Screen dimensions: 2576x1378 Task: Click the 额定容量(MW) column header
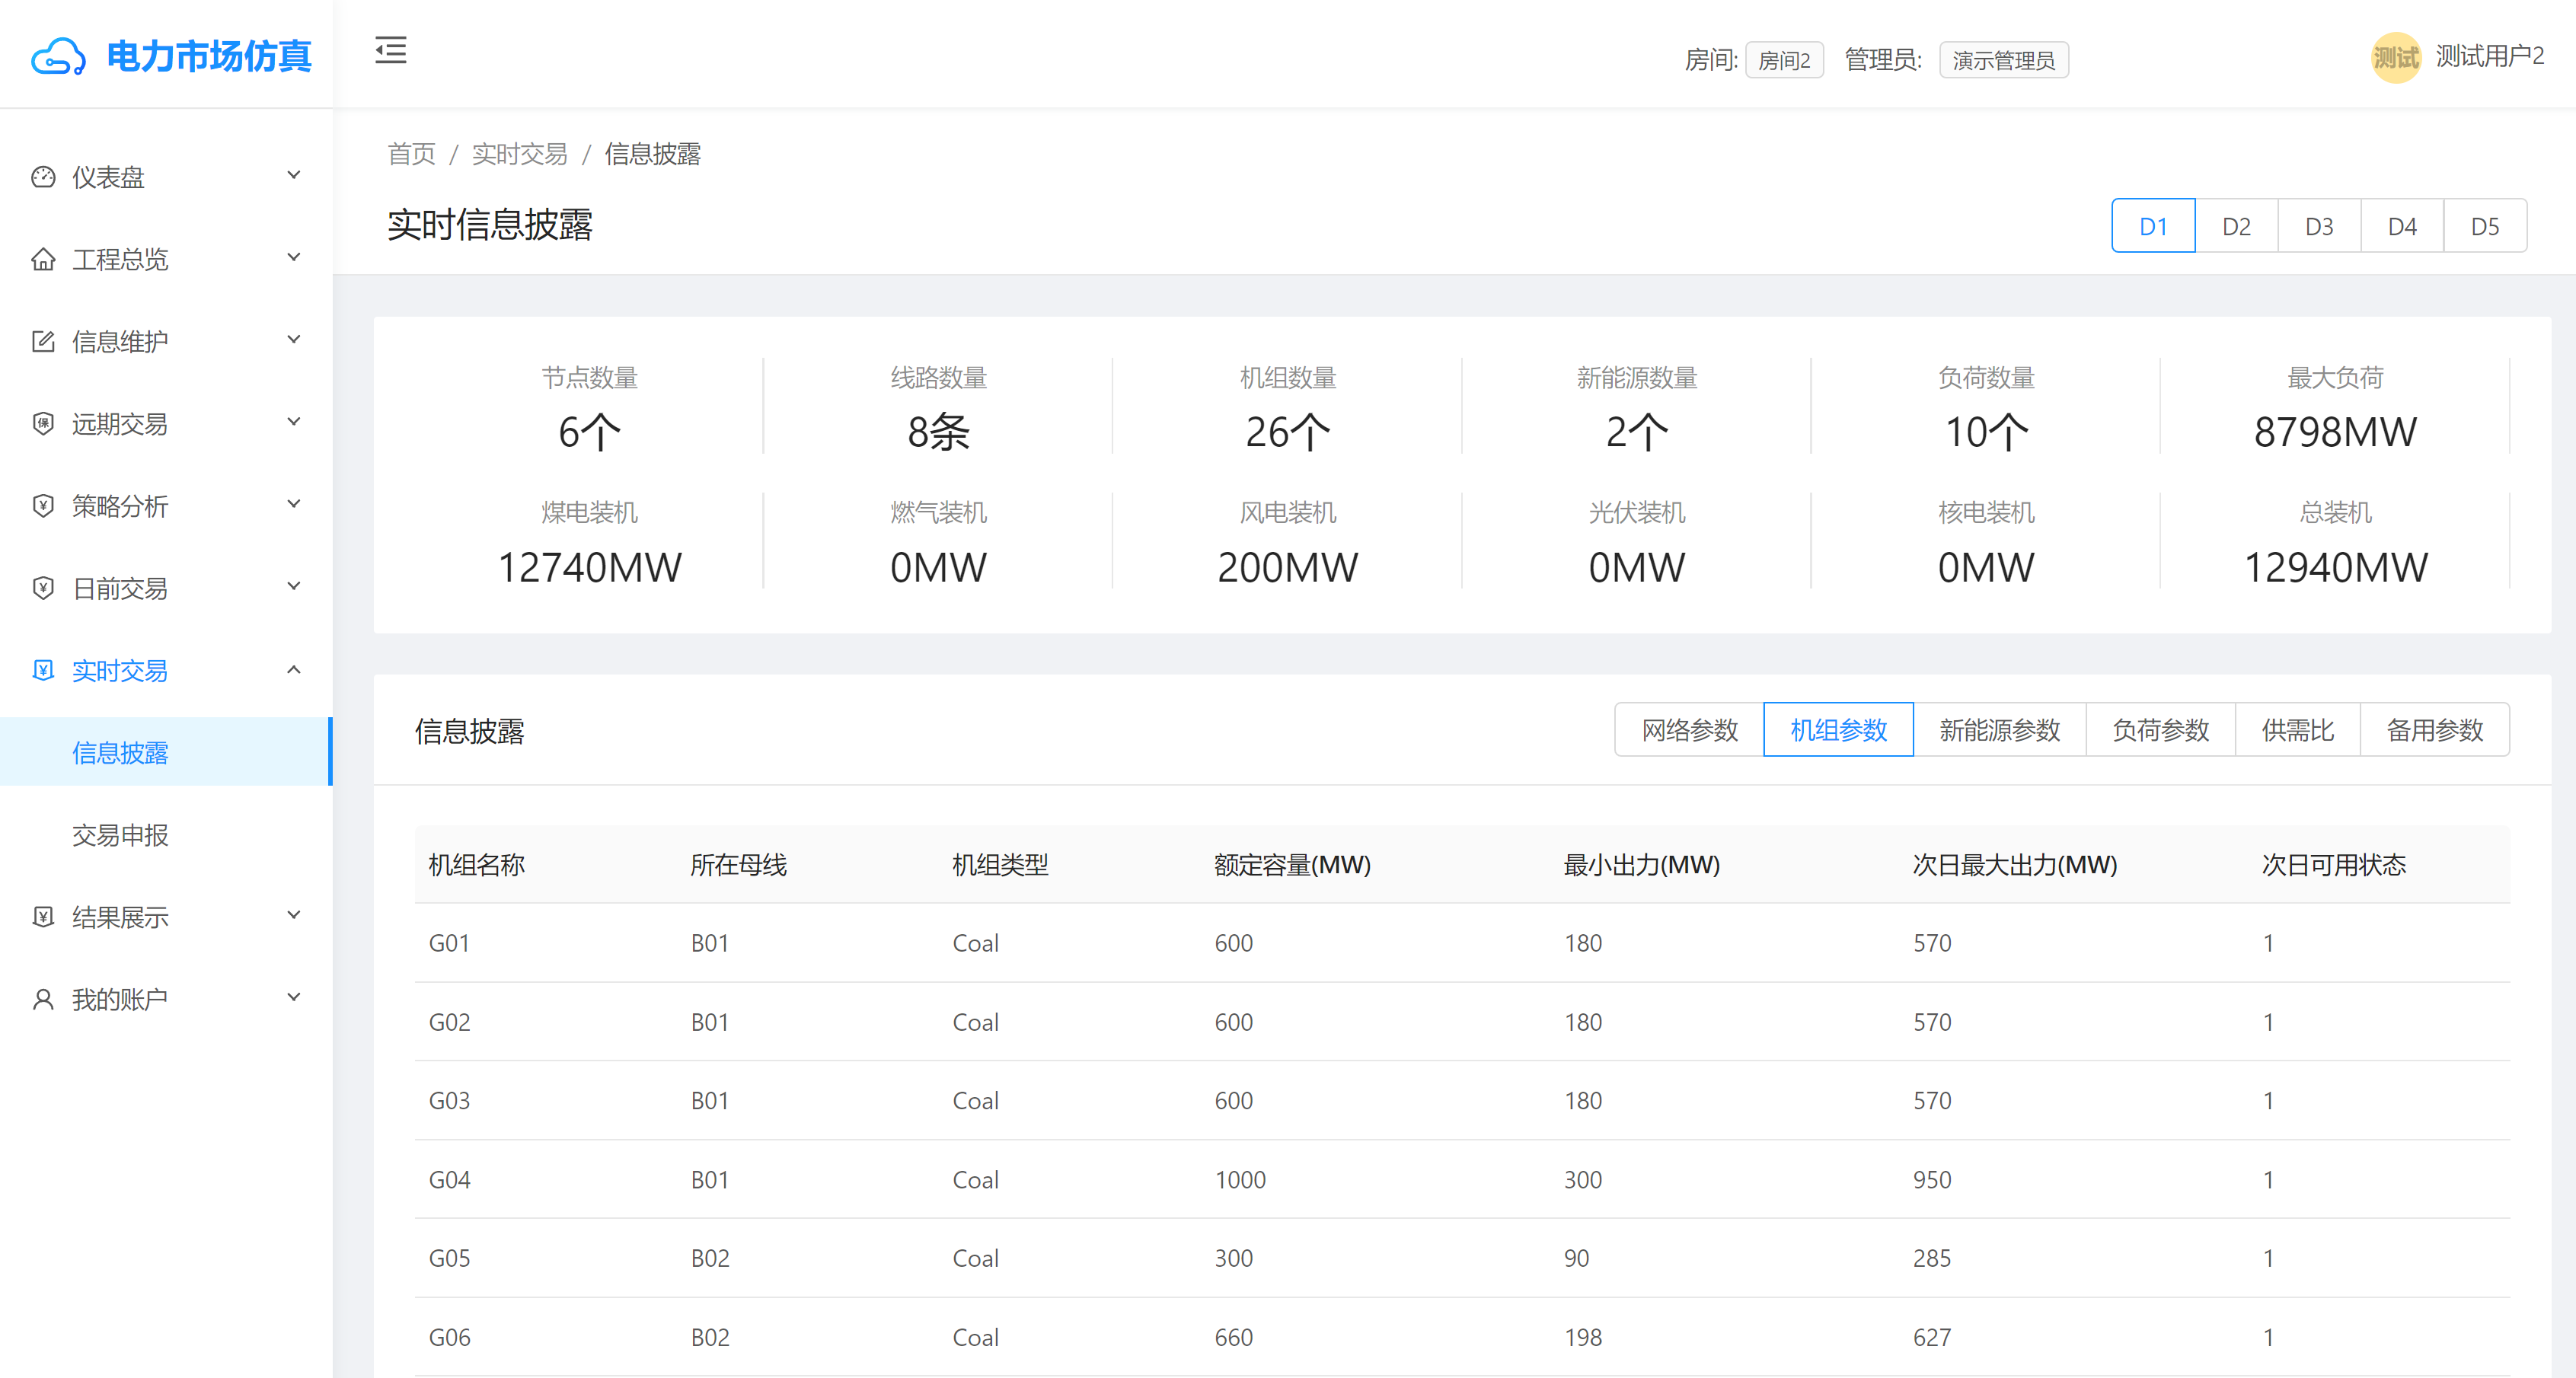click(1292, 864)
